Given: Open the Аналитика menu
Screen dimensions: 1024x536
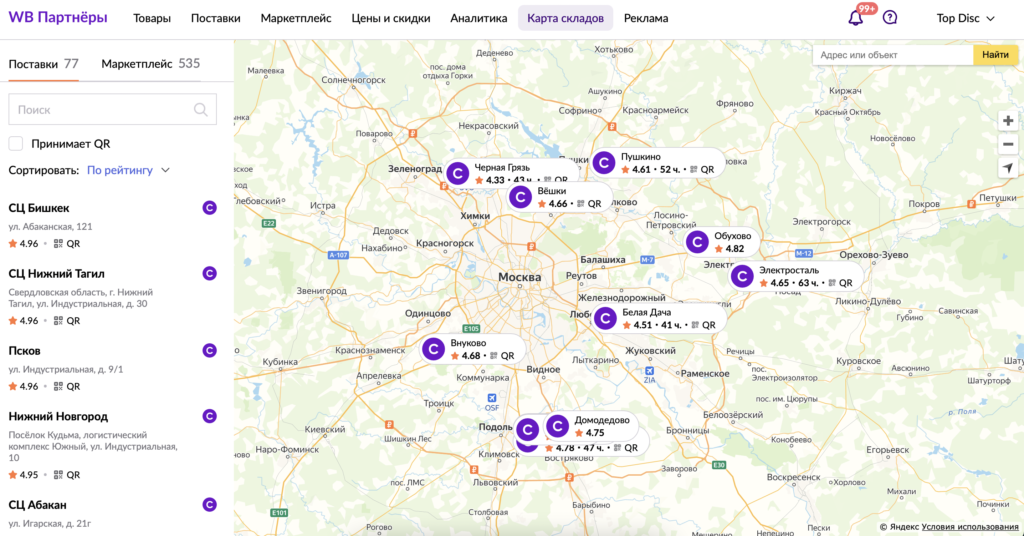Looking at the screenshot, I should (x=479, y=18).
